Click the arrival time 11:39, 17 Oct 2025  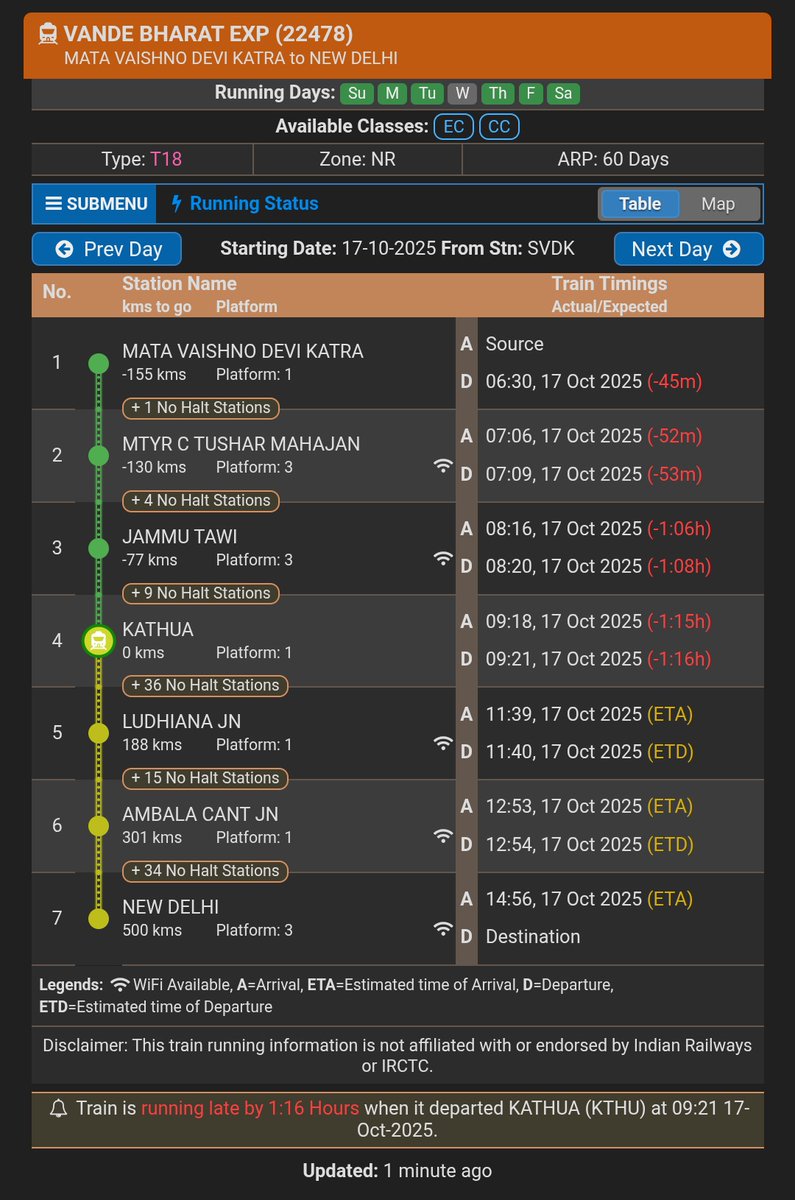(564, 714)
